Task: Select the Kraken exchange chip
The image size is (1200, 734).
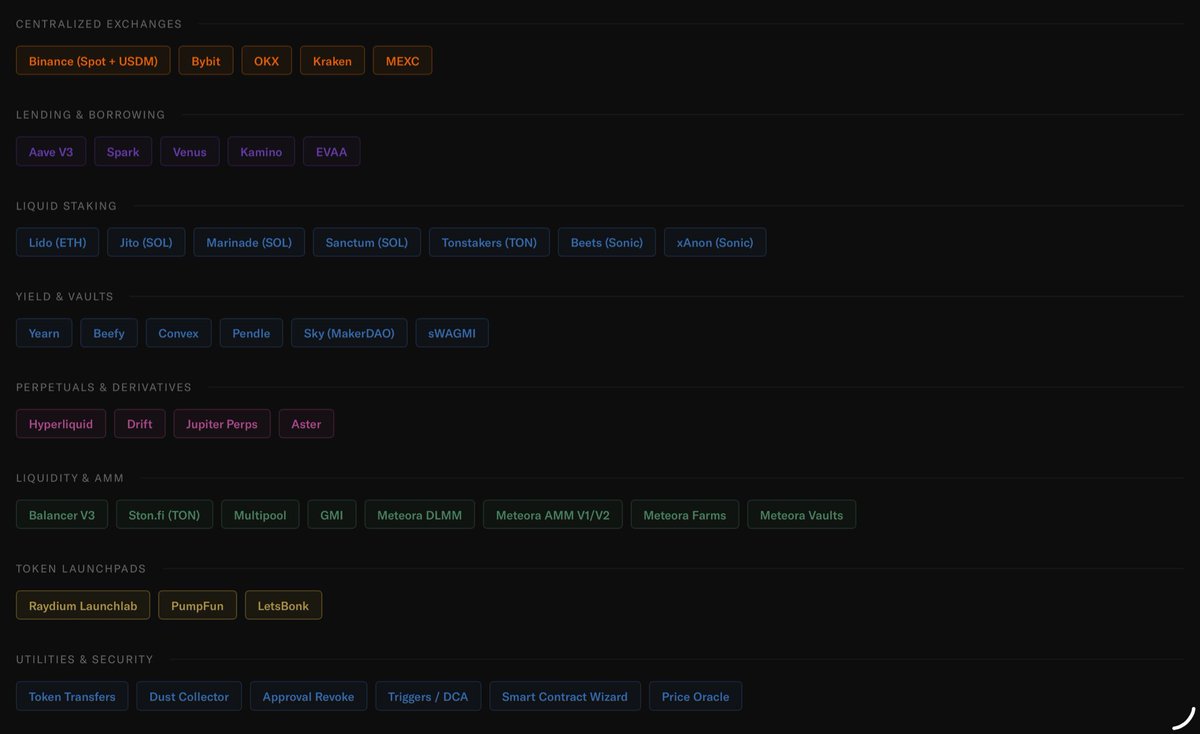Action: pyautogui.click(x=332, y=61)
